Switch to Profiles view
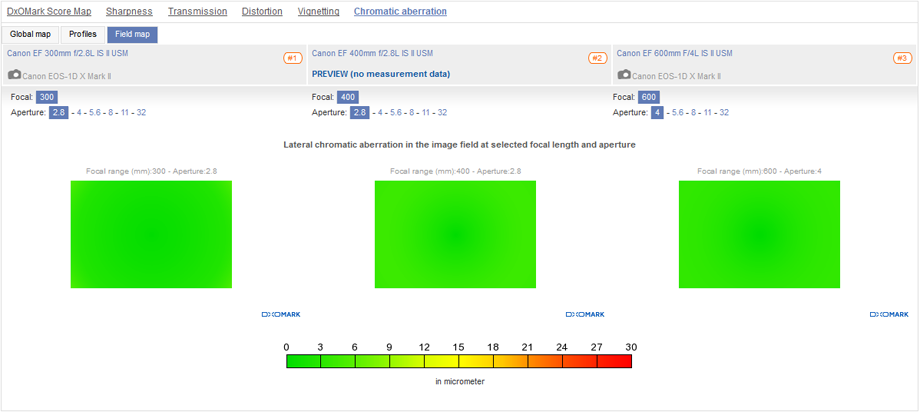Image resolution: width=920 pixels, height=412 pixels. (x=83, y=35)
